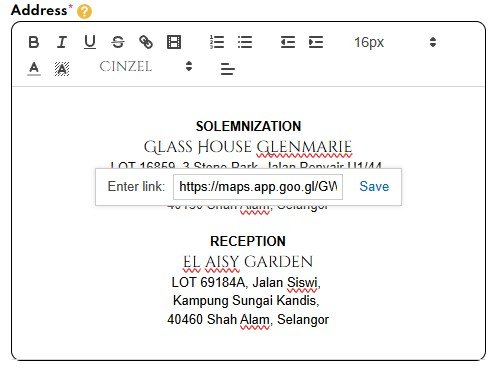Open the text color picker
This screenshot has width=496, height=372.
point(34,69)
